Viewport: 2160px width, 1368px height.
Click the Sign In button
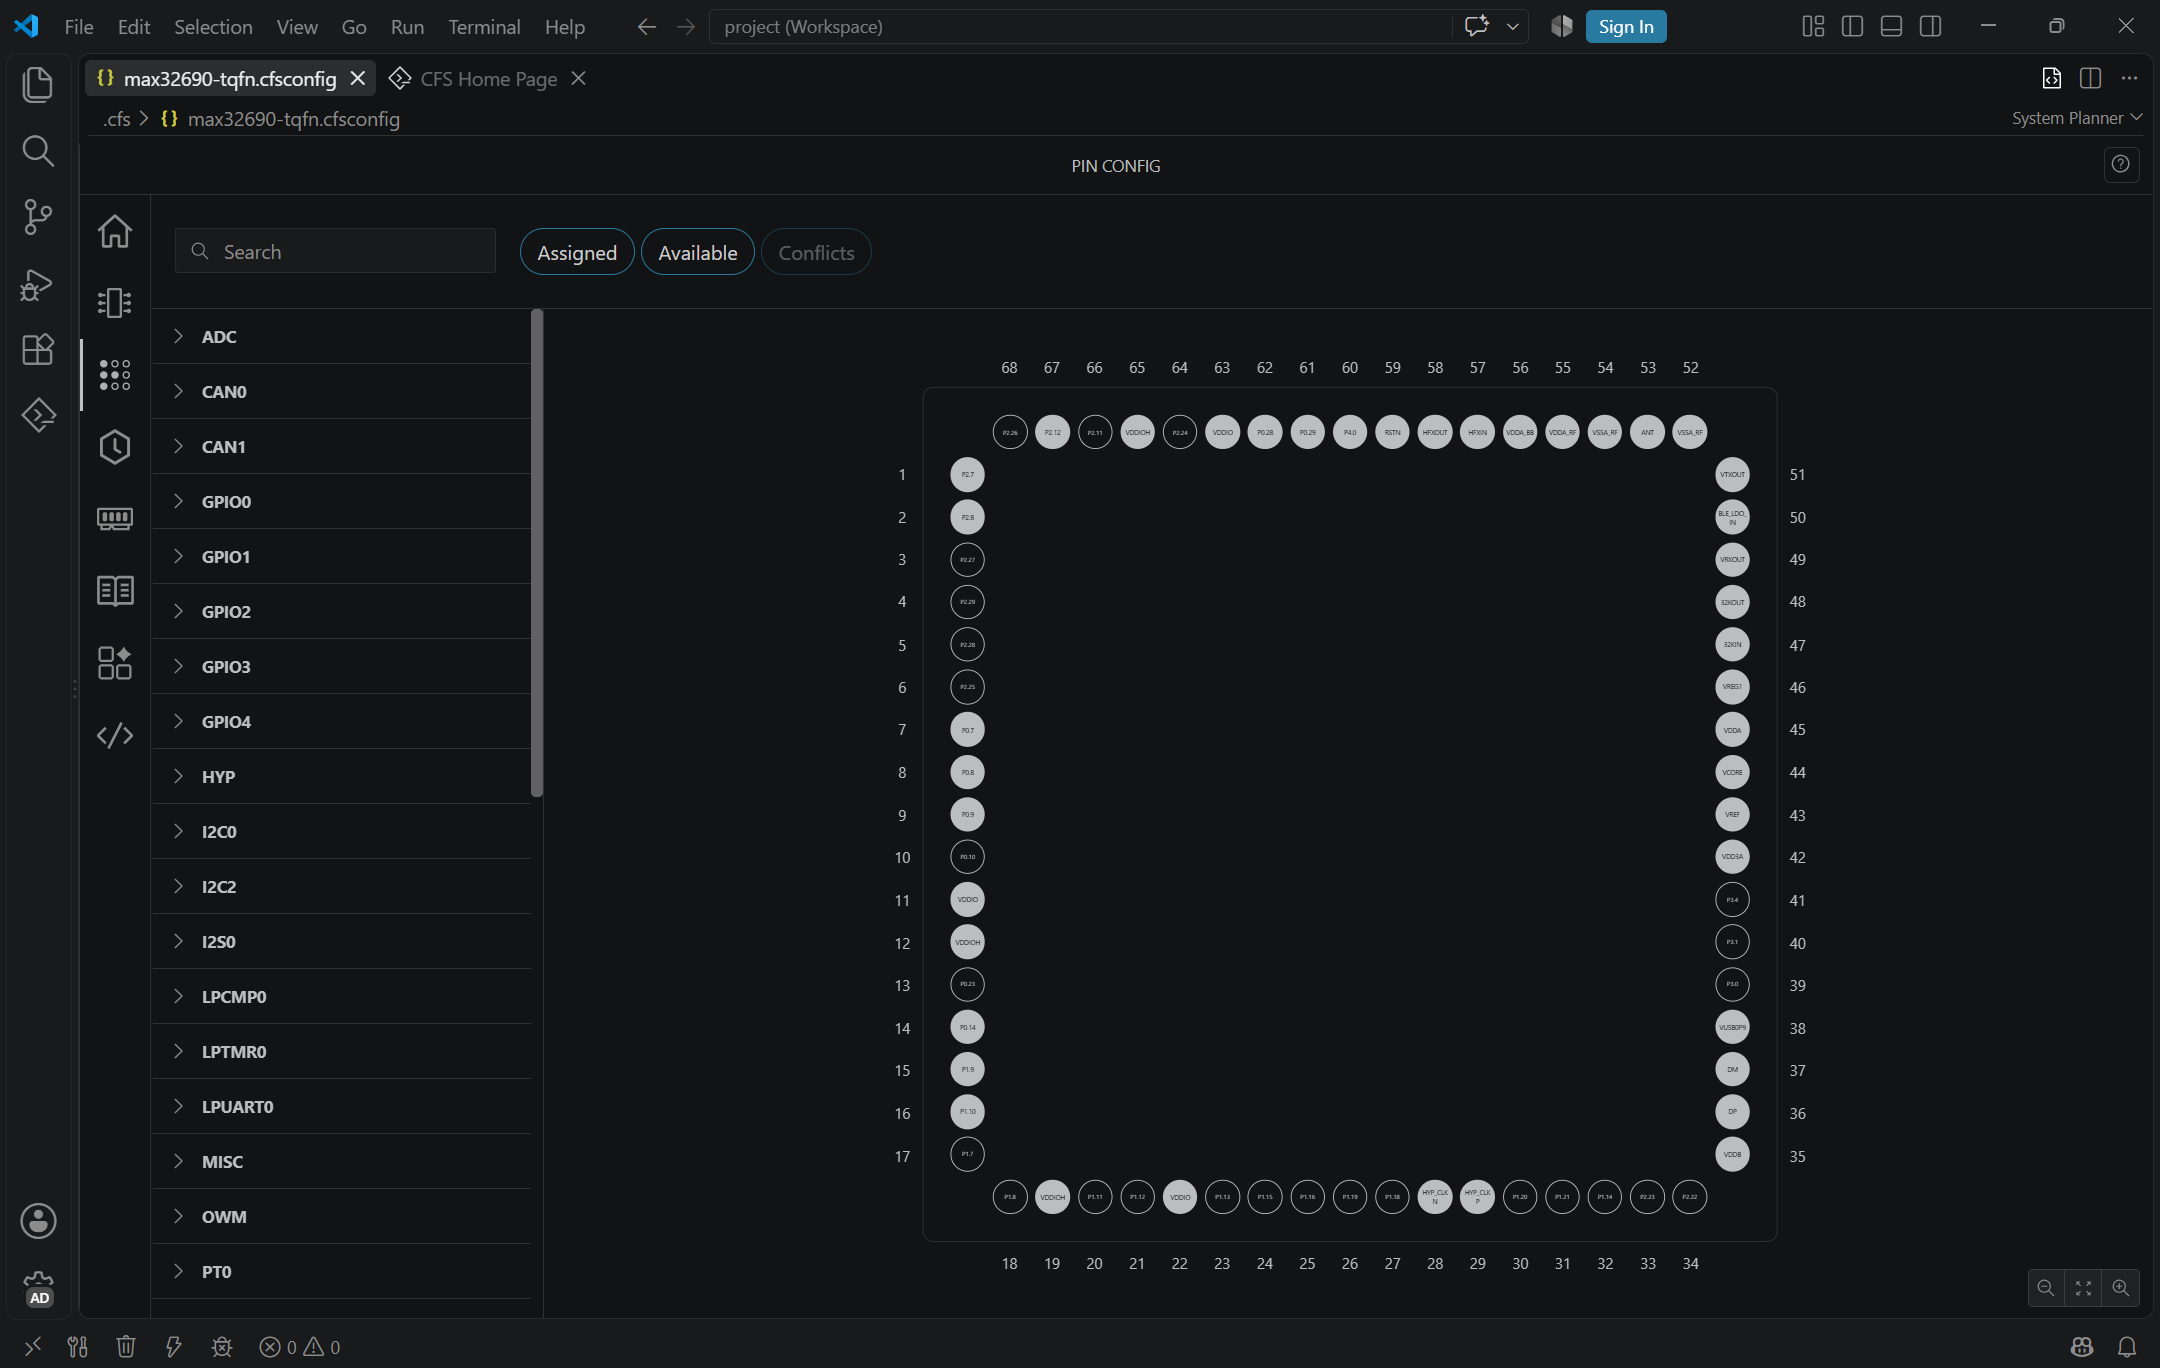point(1626,27)
